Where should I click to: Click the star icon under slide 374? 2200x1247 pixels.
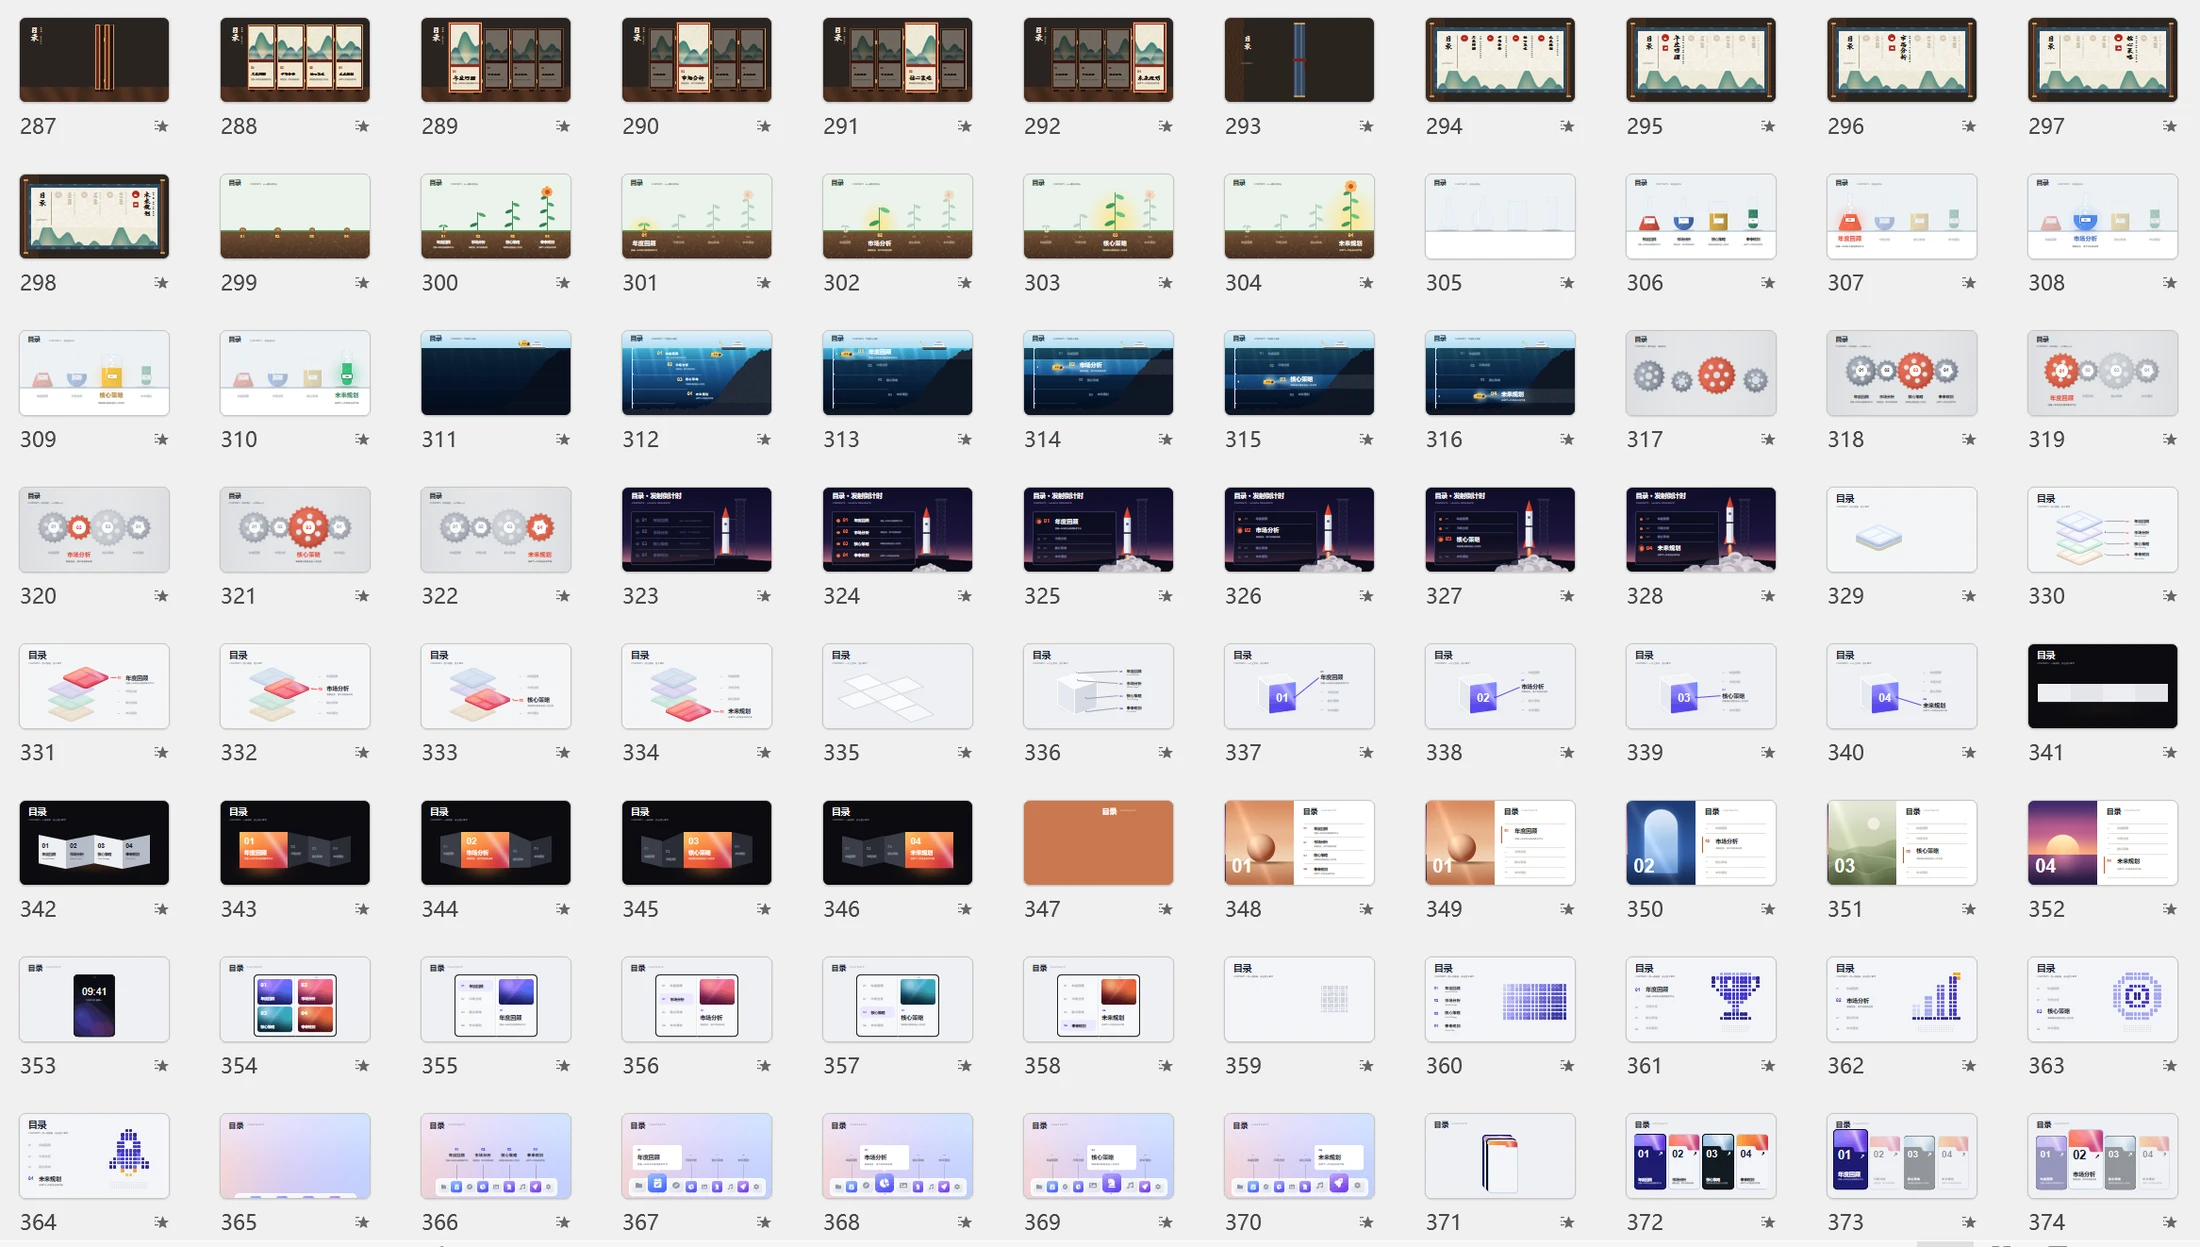point(2169,1222)
